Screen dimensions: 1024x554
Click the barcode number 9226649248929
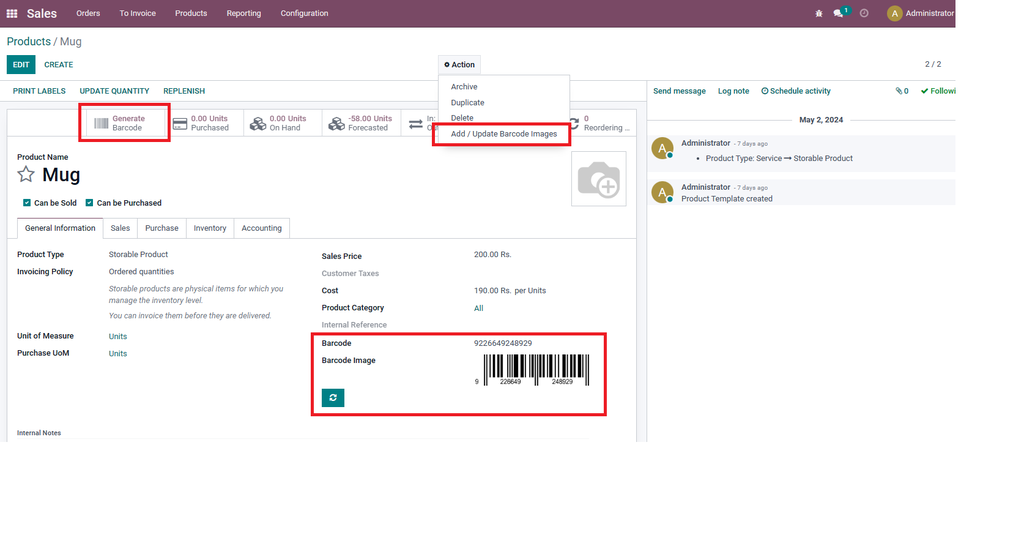tap(503, 343)
